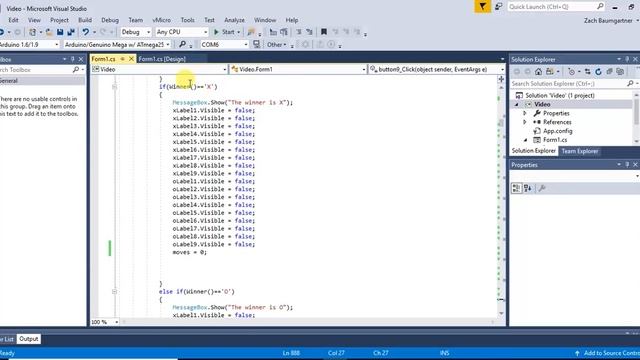640x360 pixels.
Task: Click the Save All icon
Action: (71, 32)
